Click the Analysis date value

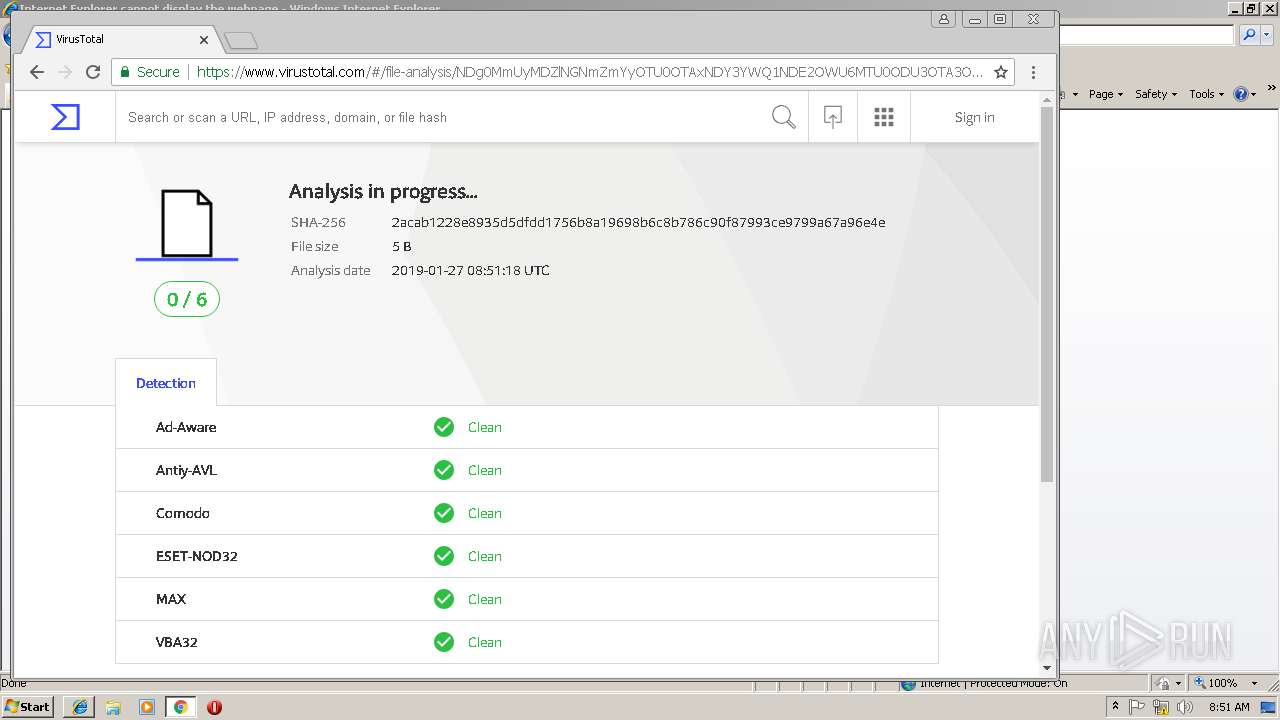pos(470,270)
